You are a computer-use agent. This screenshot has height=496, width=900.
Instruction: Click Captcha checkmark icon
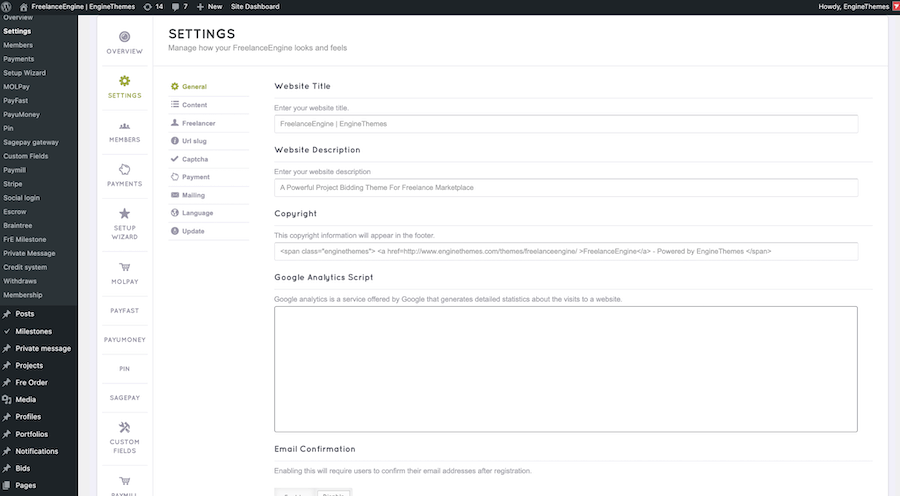(175, 158)
